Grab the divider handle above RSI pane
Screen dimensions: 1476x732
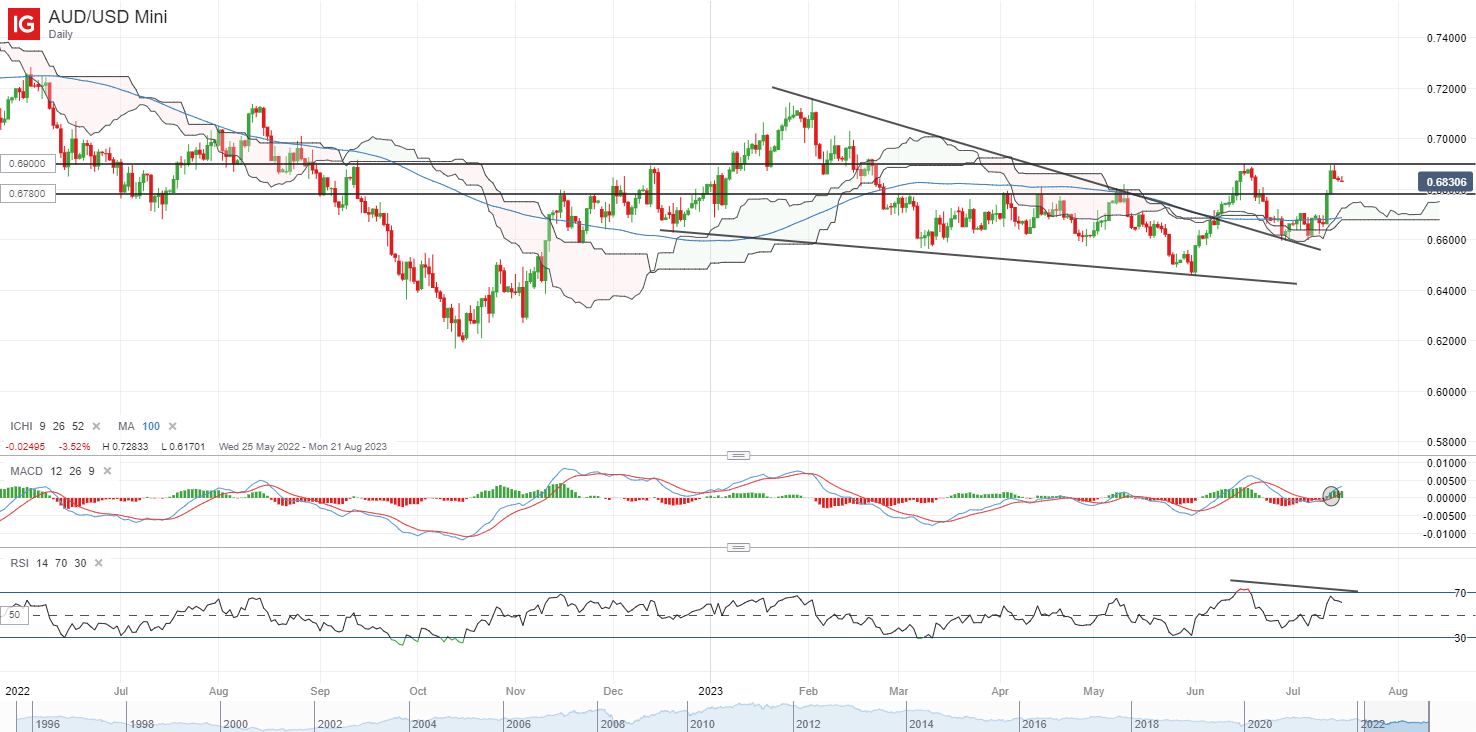[738, 547]
